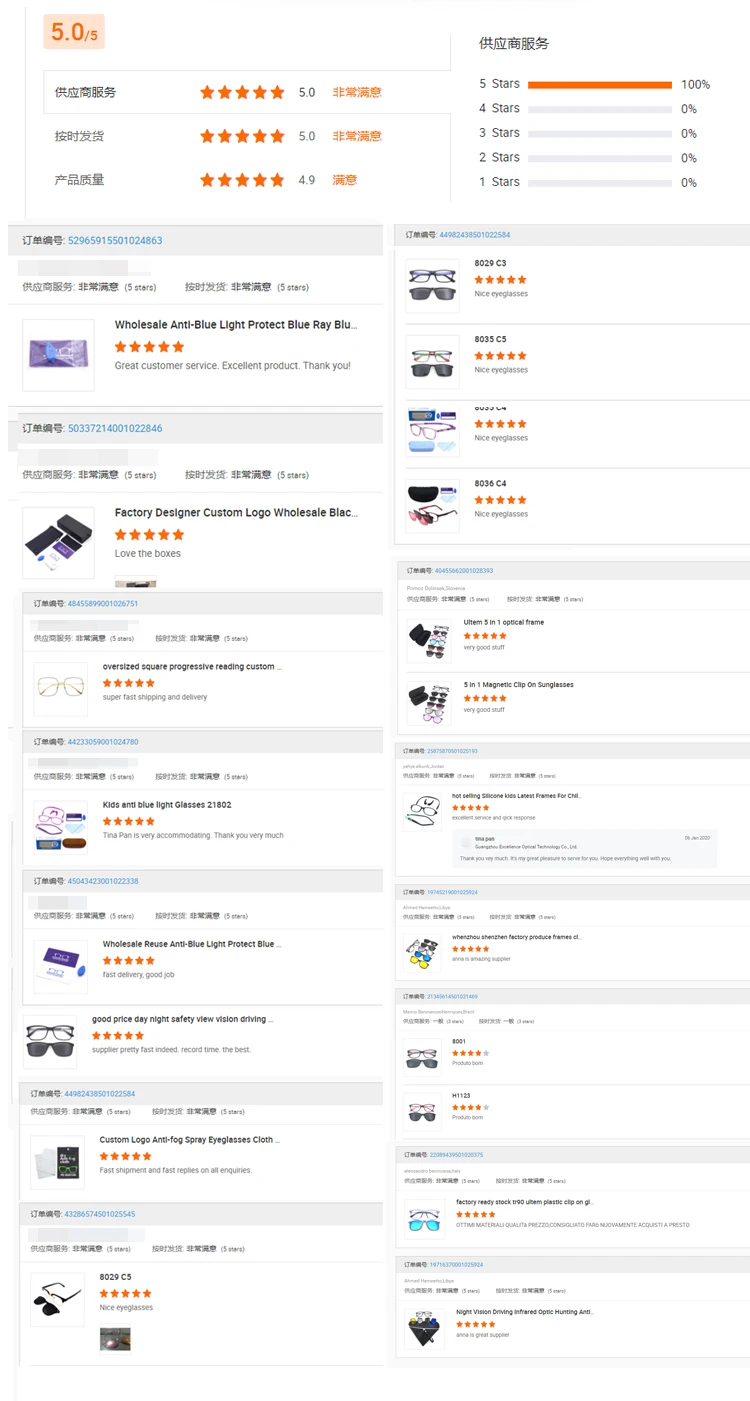Screen dimensions: 750x1401
Task: Open Factory Designer Custom Logo Wholesale product title
Action: [236, 512]
